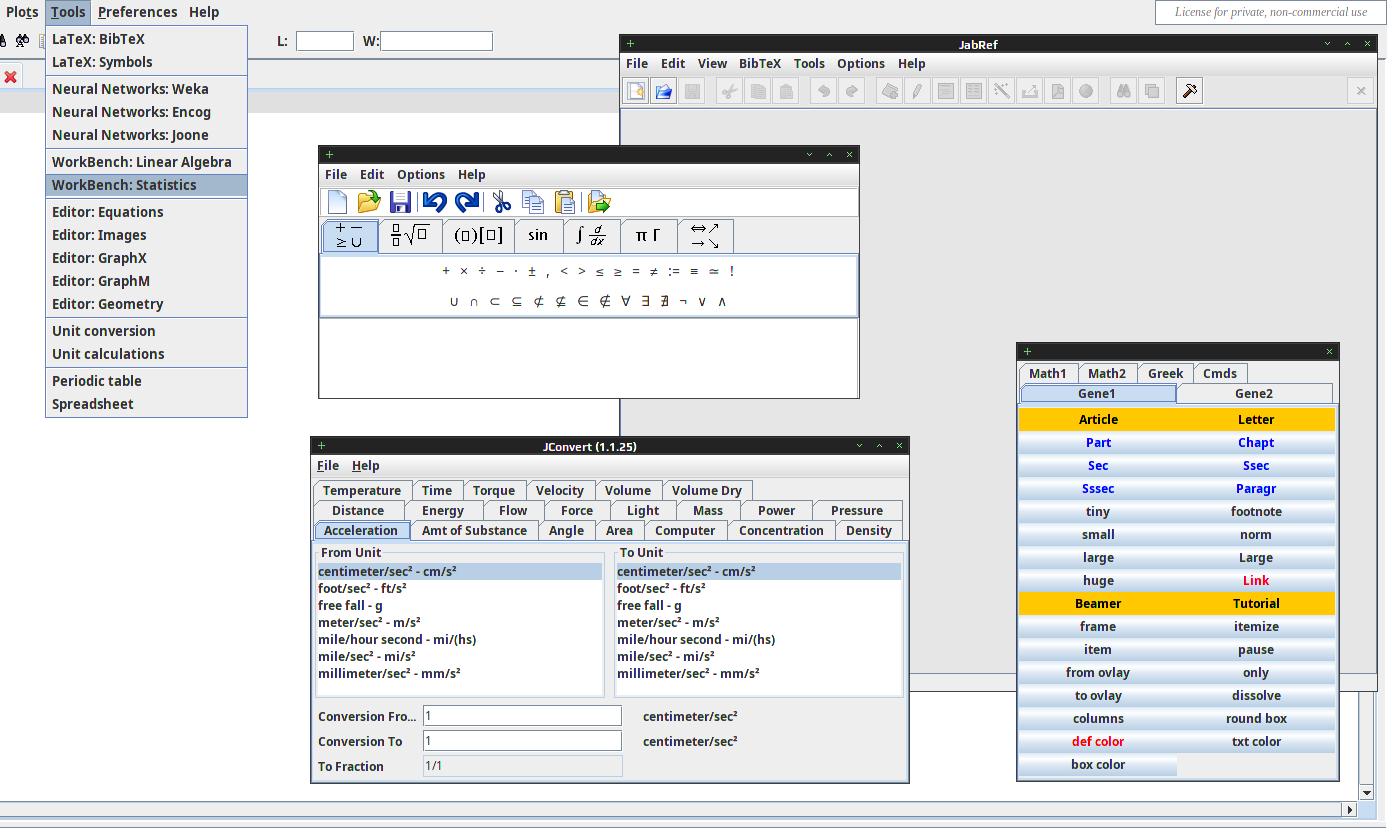This screenshot has height=829, width=1387.
Task: Click the Open folder icon in equation editor
Action: tap(369, 202)
